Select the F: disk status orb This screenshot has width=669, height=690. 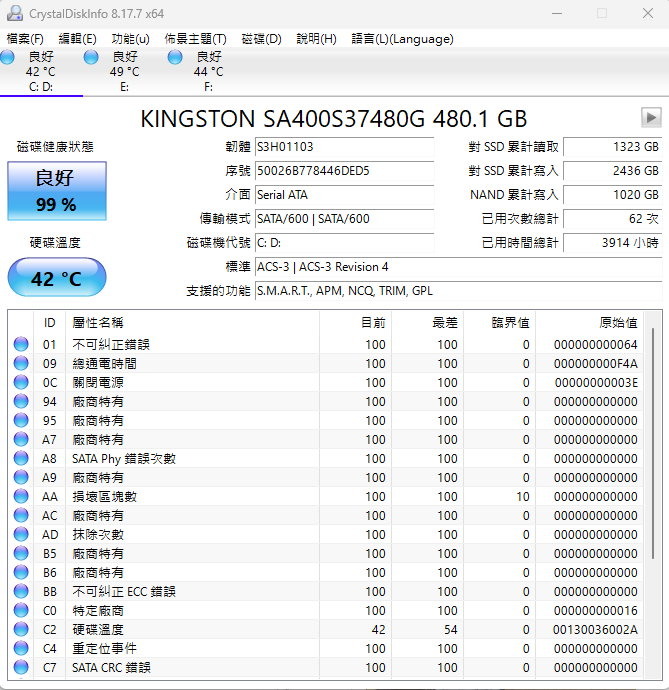click(175, 57)
